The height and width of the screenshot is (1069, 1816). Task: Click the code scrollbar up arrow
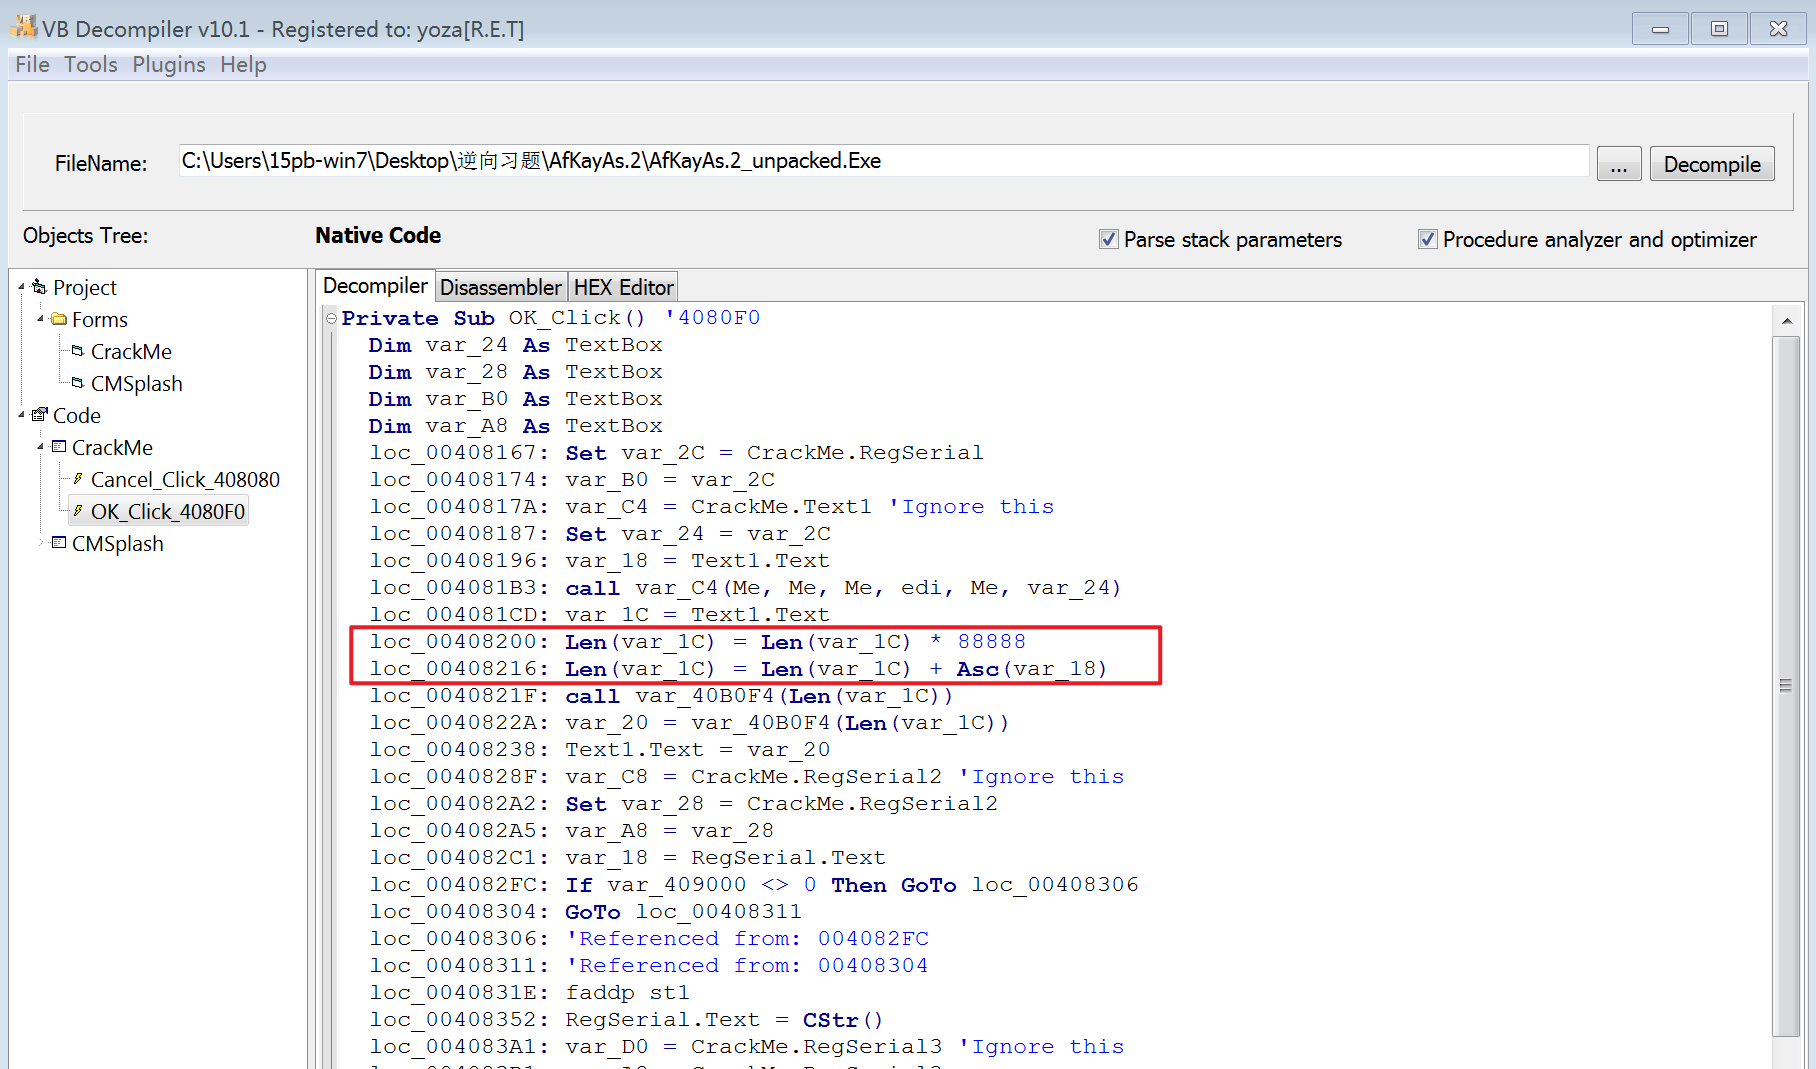(x=1786, y=321)
